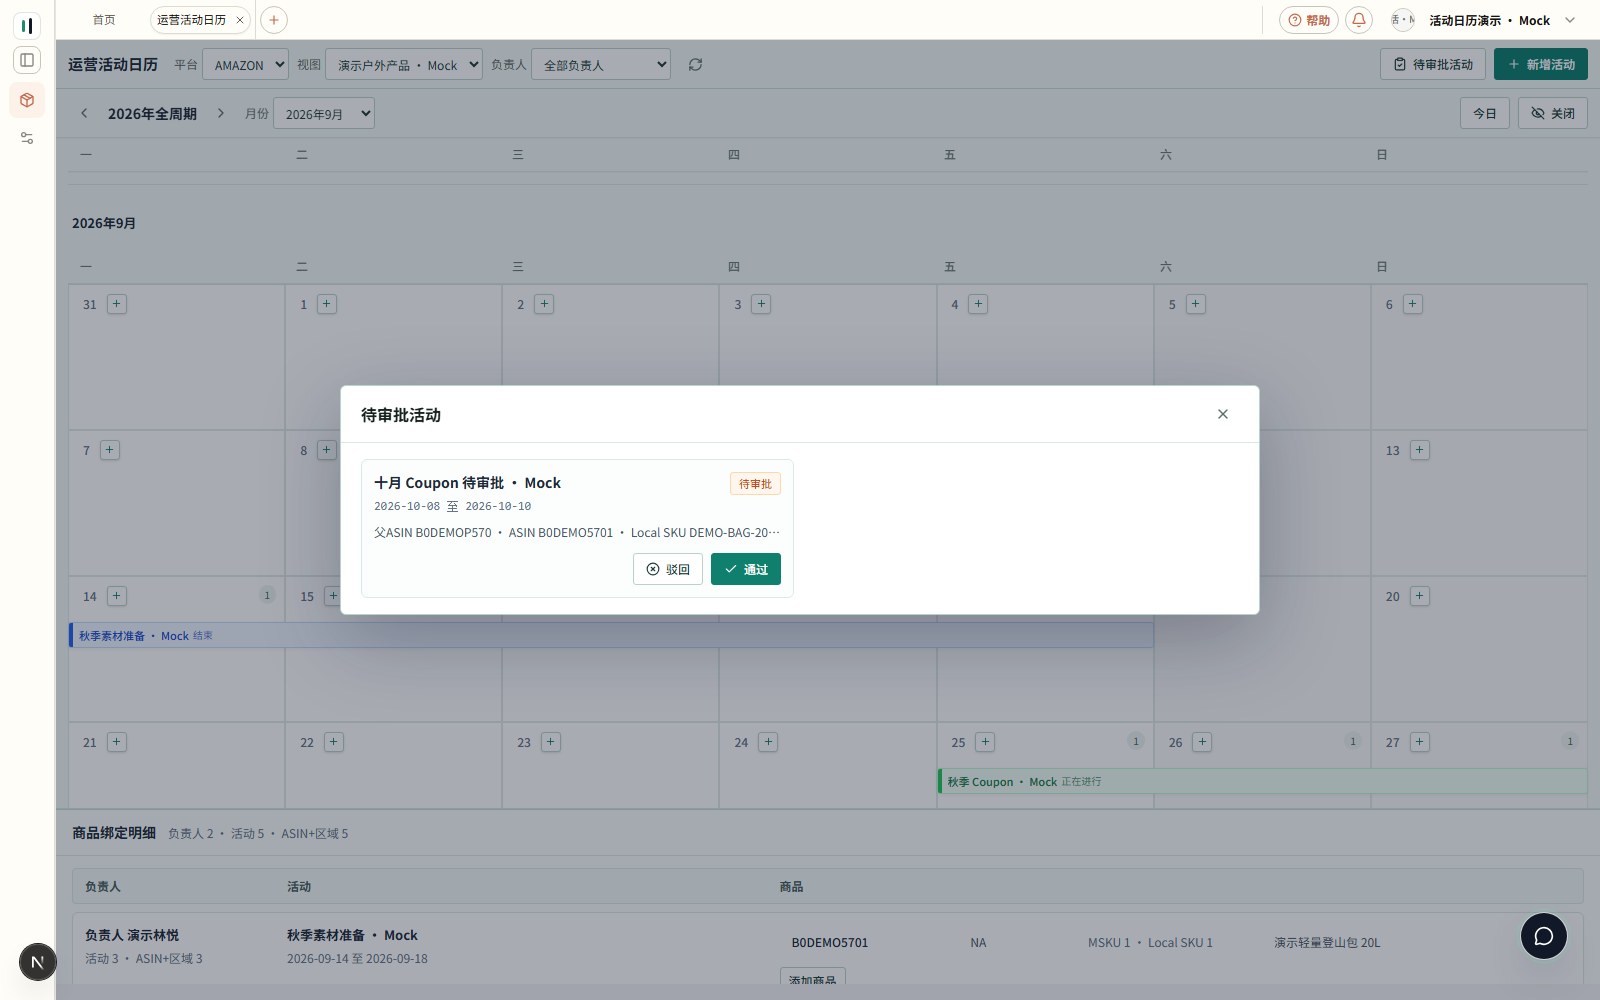Toggle calendar visibility with 关闭 button
Viewport: 1600px width, 1000px height.
pyautogui.click(x=1552, y=113)
